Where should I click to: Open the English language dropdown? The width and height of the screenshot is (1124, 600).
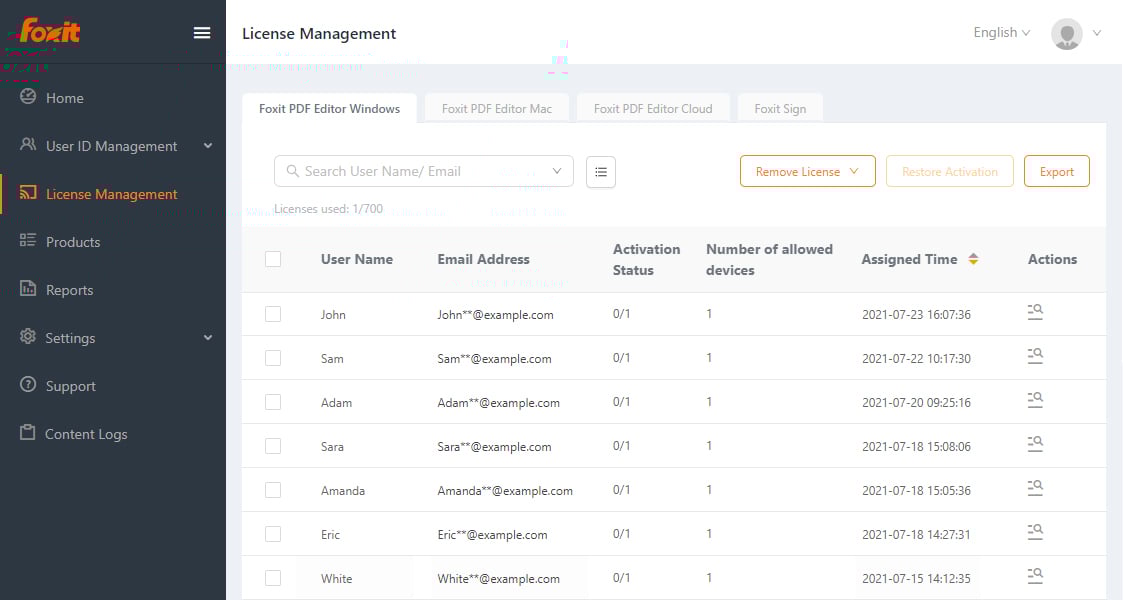1001,33
